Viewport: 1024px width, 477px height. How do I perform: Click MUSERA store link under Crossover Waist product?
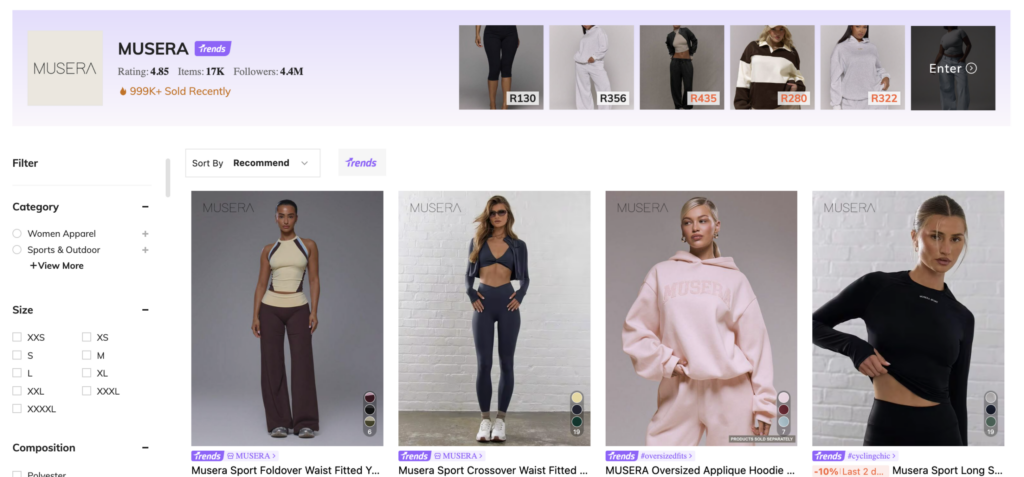coord(458,456)
